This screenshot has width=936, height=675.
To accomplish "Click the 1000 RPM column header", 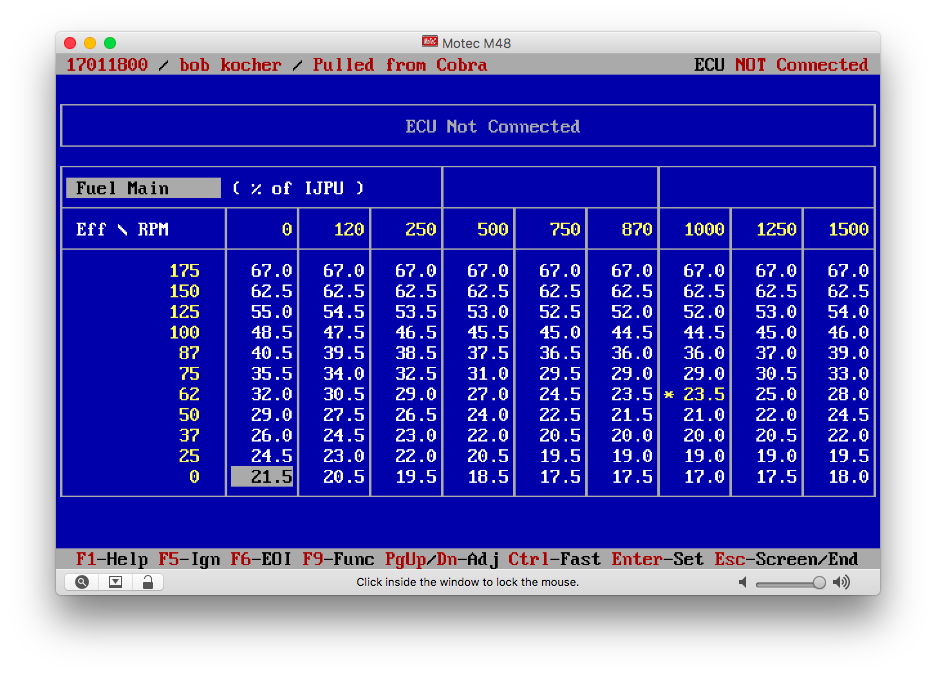I will pyautogui.click(x=704, y=229).
